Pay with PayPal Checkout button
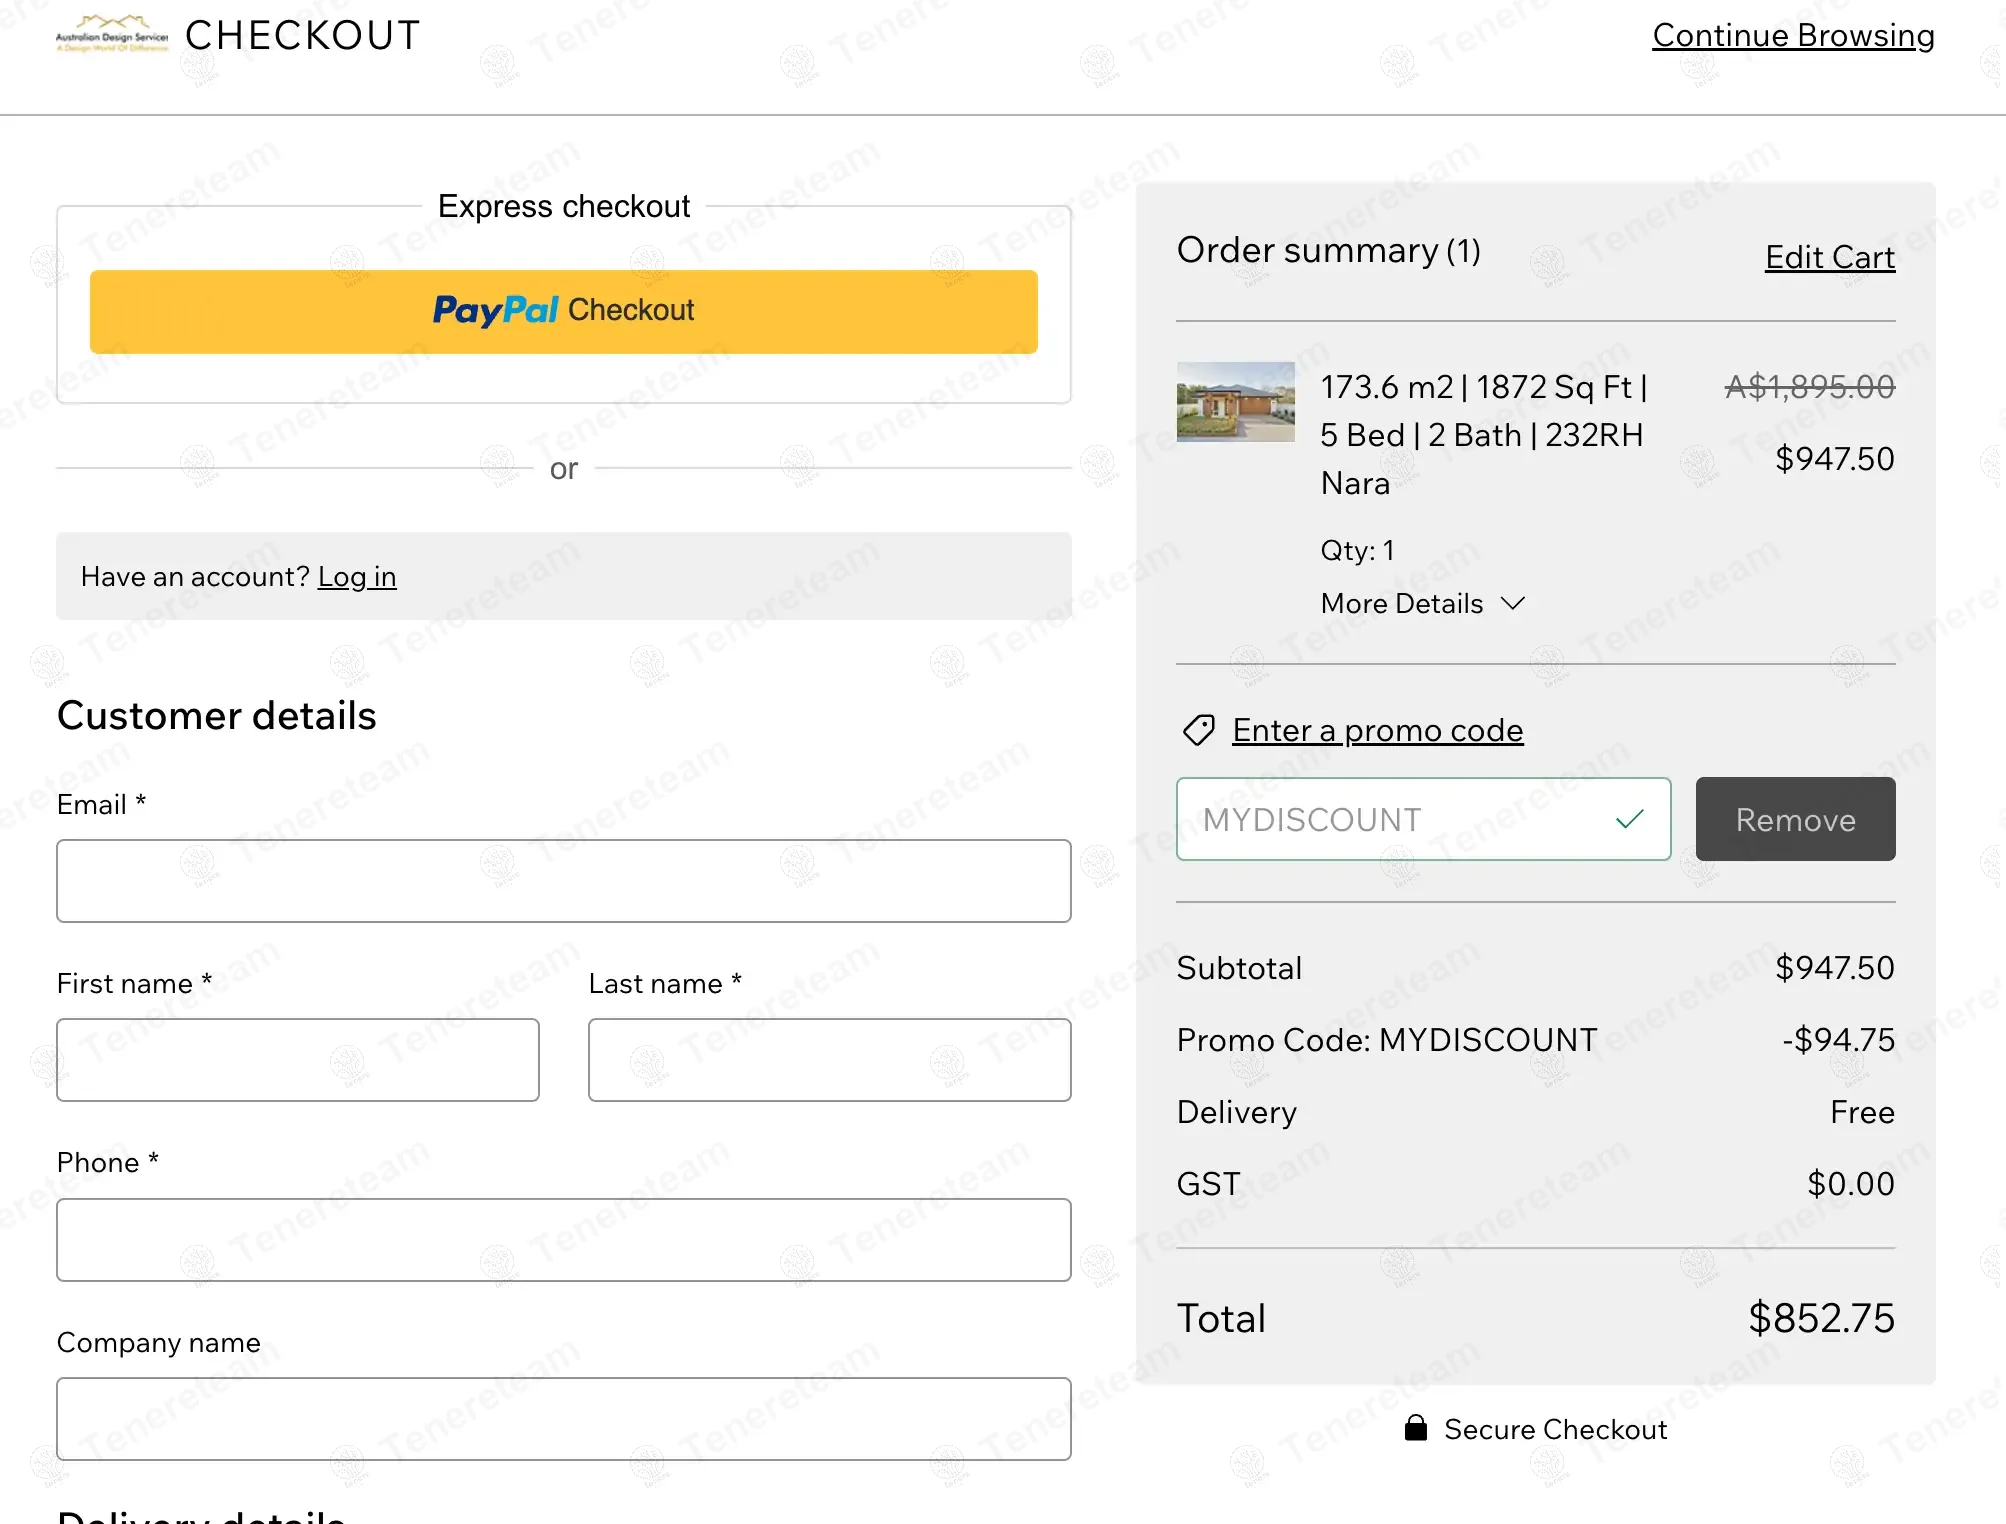Screen dimensions: 2006x1524 coord(564,311)
